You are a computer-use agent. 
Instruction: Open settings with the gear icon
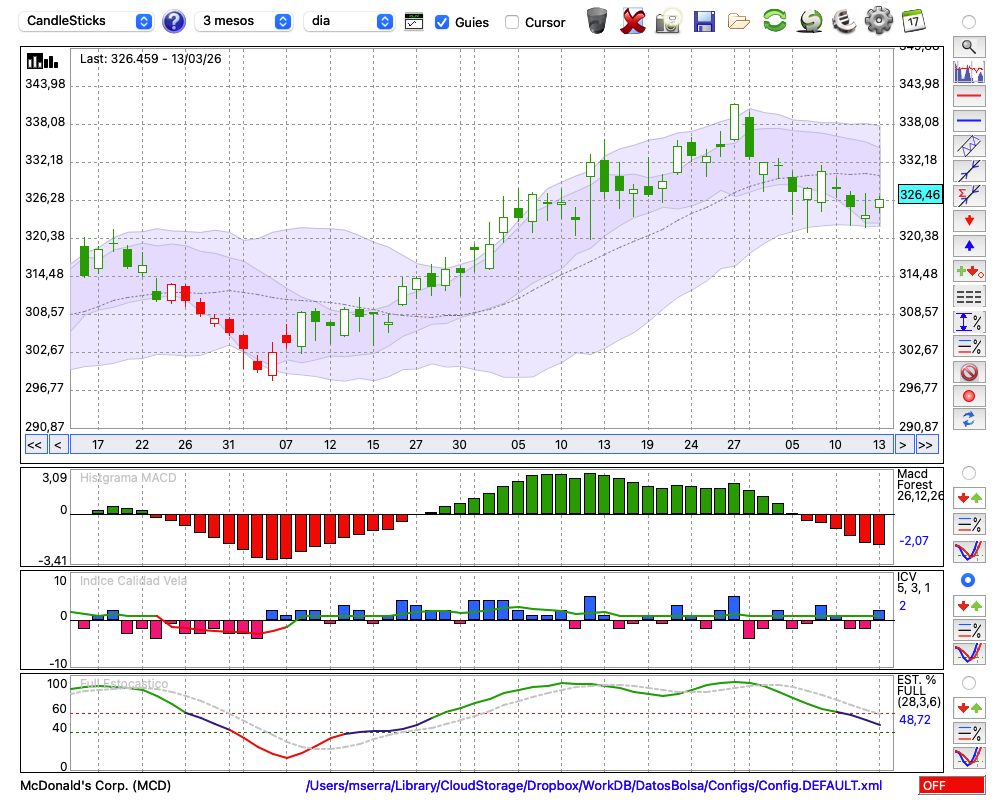click(x=879, y=20)
